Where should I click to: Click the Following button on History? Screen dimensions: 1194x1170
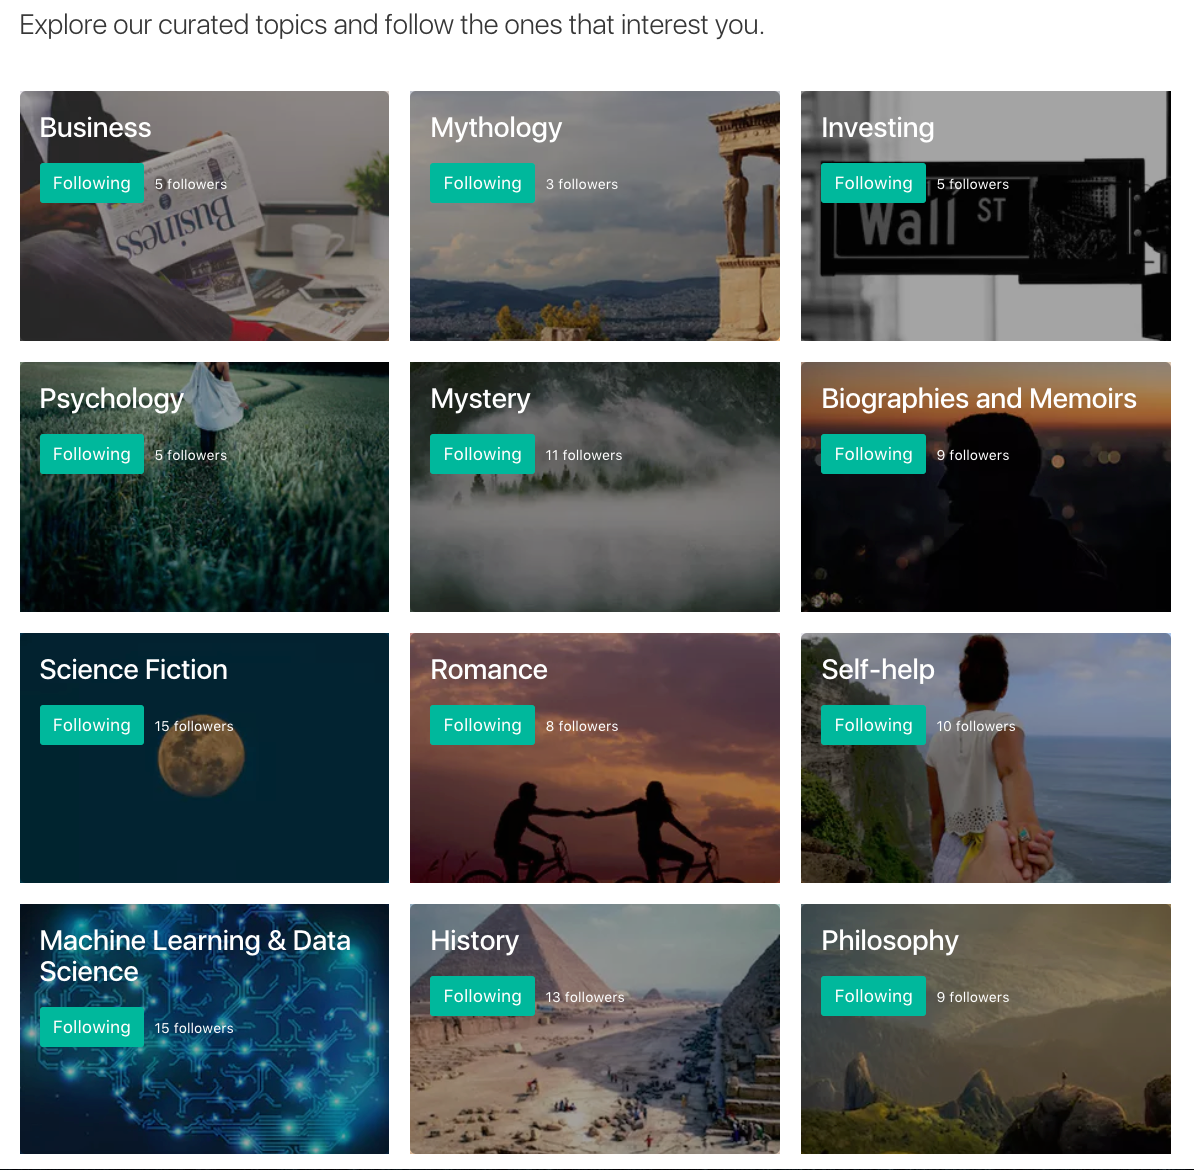point(482,996)
